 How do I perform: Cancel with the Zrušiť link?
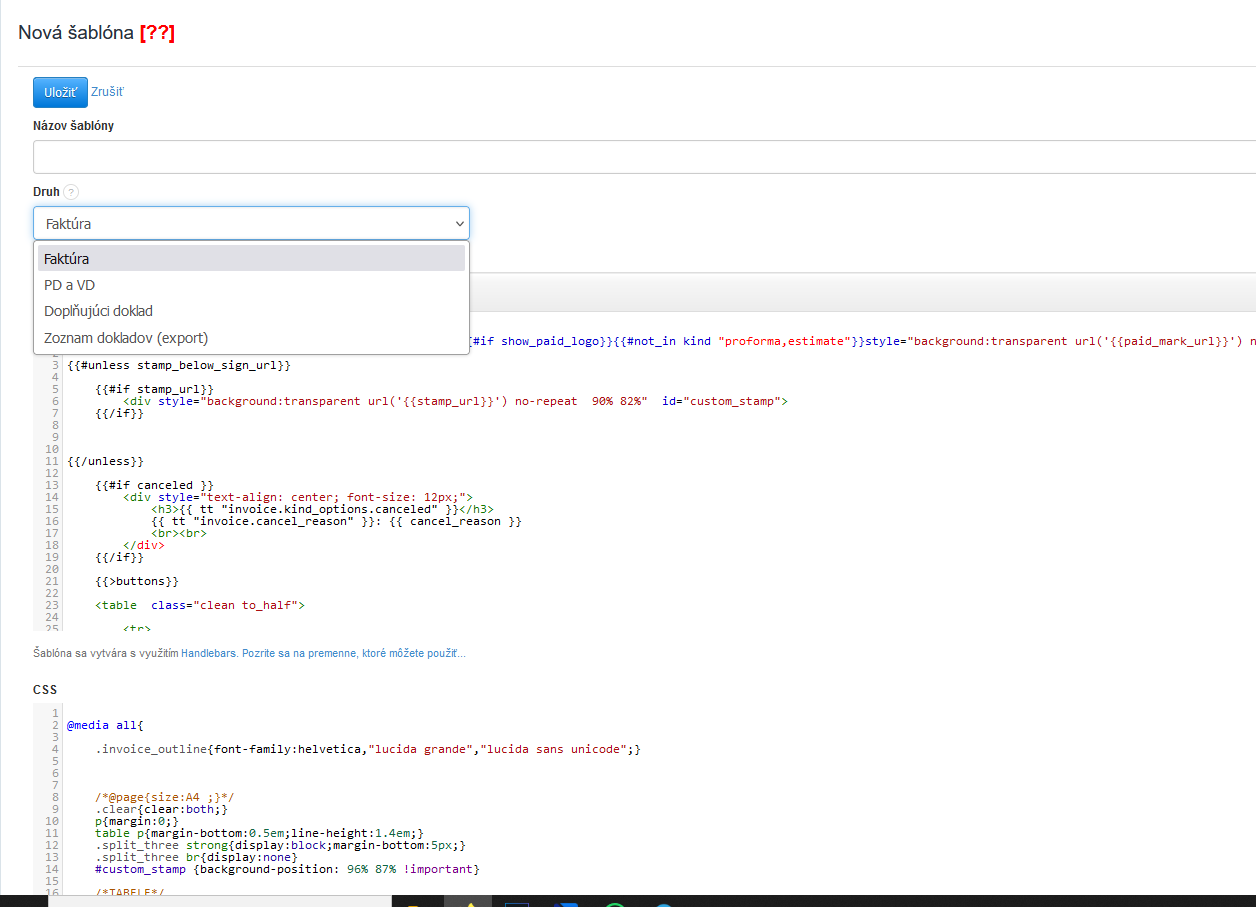click(x=107, y=92)
